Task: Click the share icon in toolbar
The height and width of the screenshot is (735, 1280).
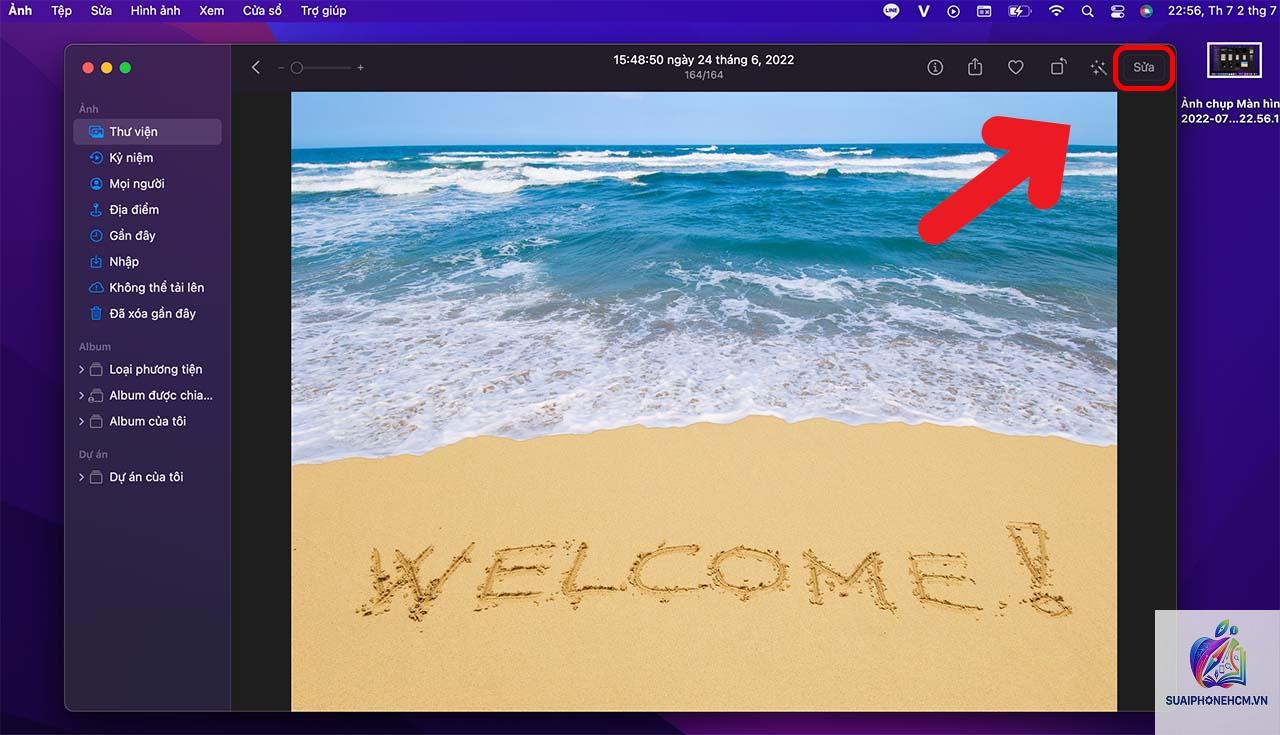Action: tap(975, 67)
